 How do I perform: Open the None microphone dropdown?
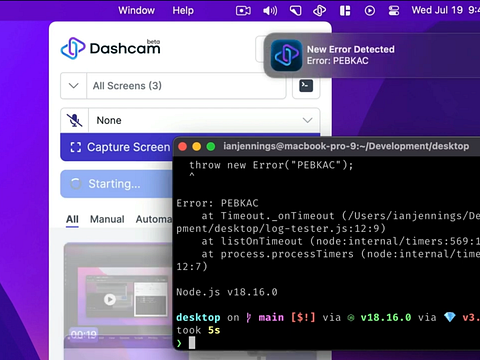[204, 120]
